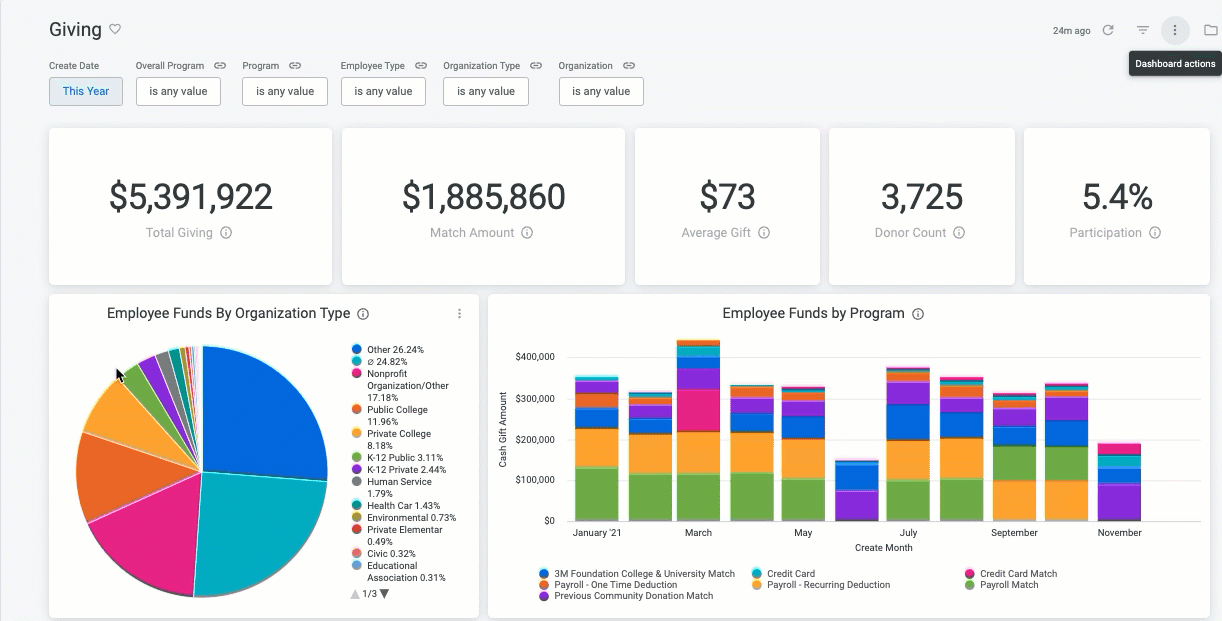Open Overall Program filter value dropdown

178,91
